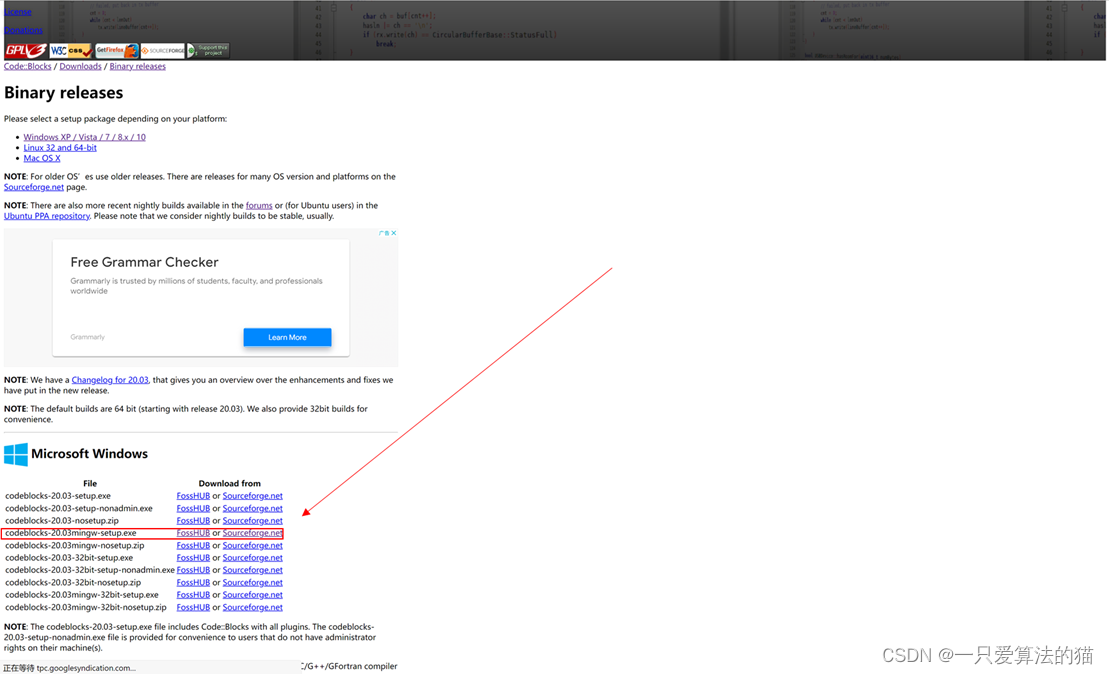Go to Code::Blocks breadcrumb link
Screen dimensions: 1109x674
(28, 66)
